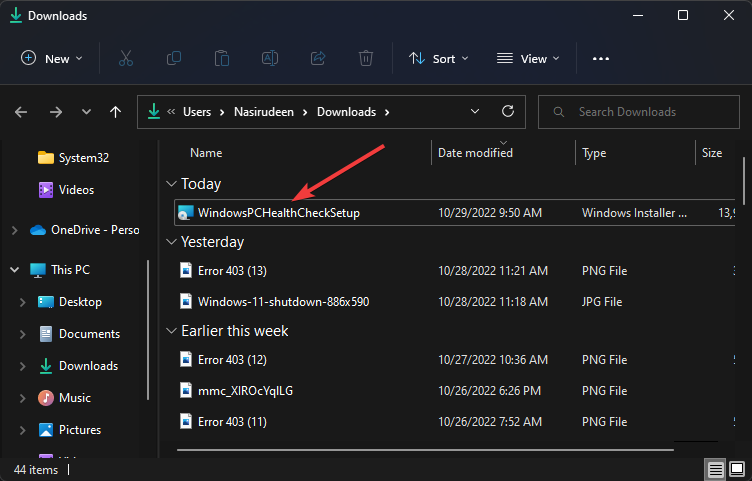Image resolution: width=752 pixels, height=481 pixels.
Task: Click the Windows-11-shutdown-886x590 file icon
Action: [x=186, y=302]
